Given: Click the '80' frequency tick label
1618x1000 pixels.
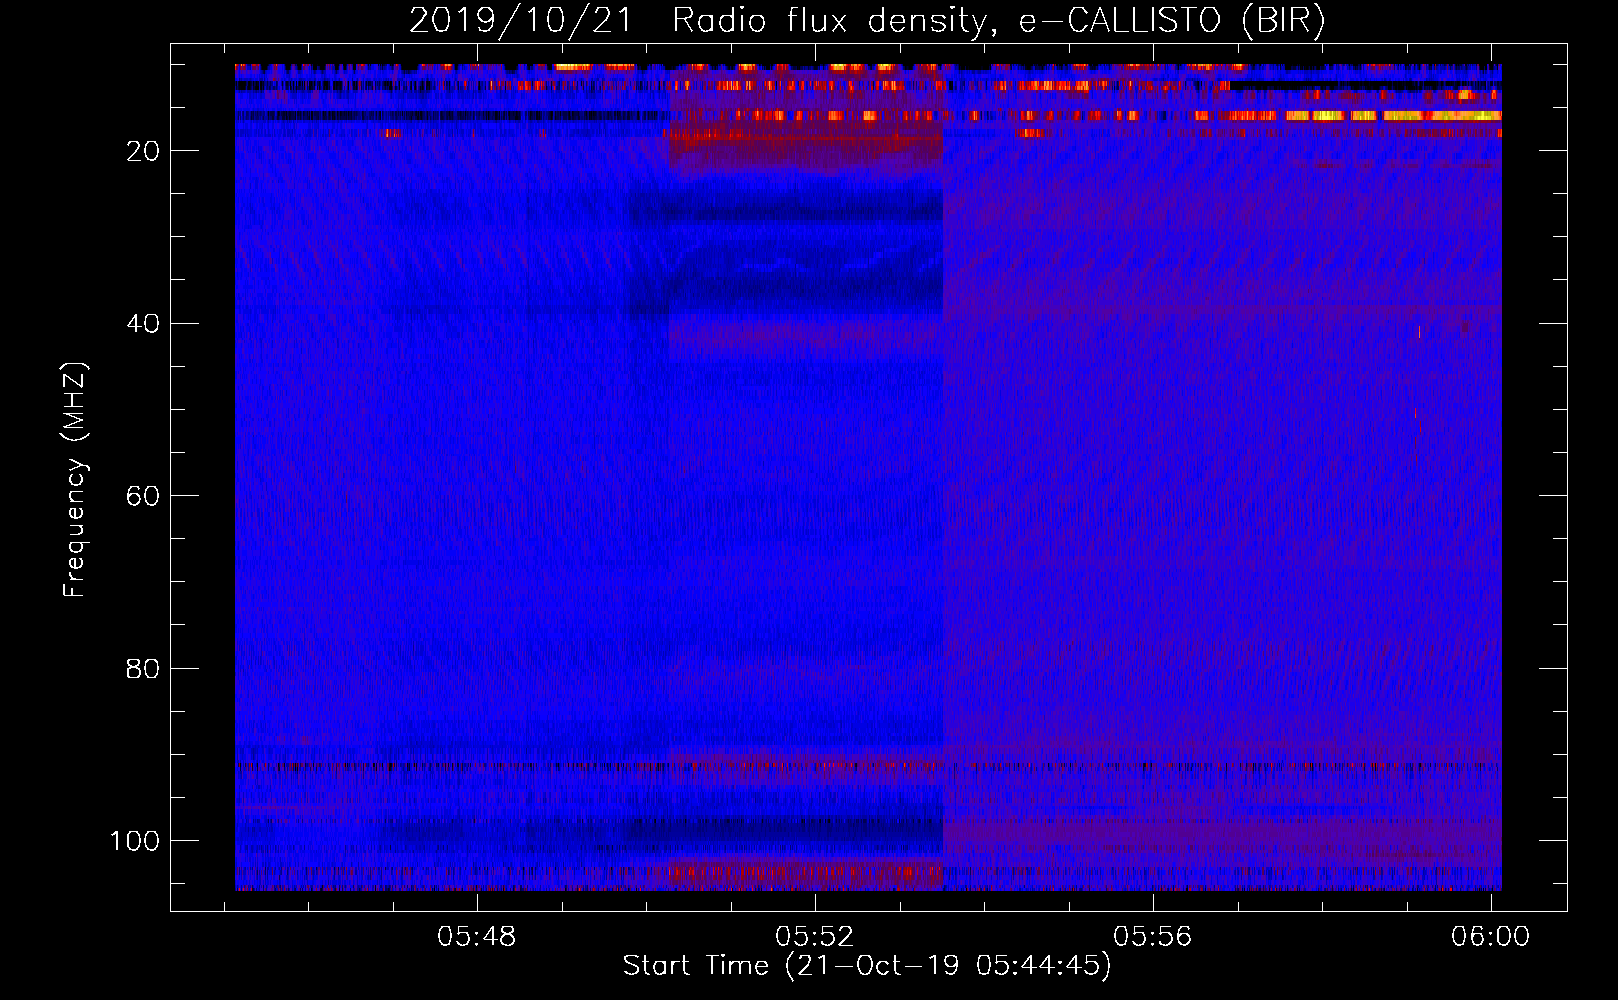Looking at the screenshot, I should (x=143, y=669).
